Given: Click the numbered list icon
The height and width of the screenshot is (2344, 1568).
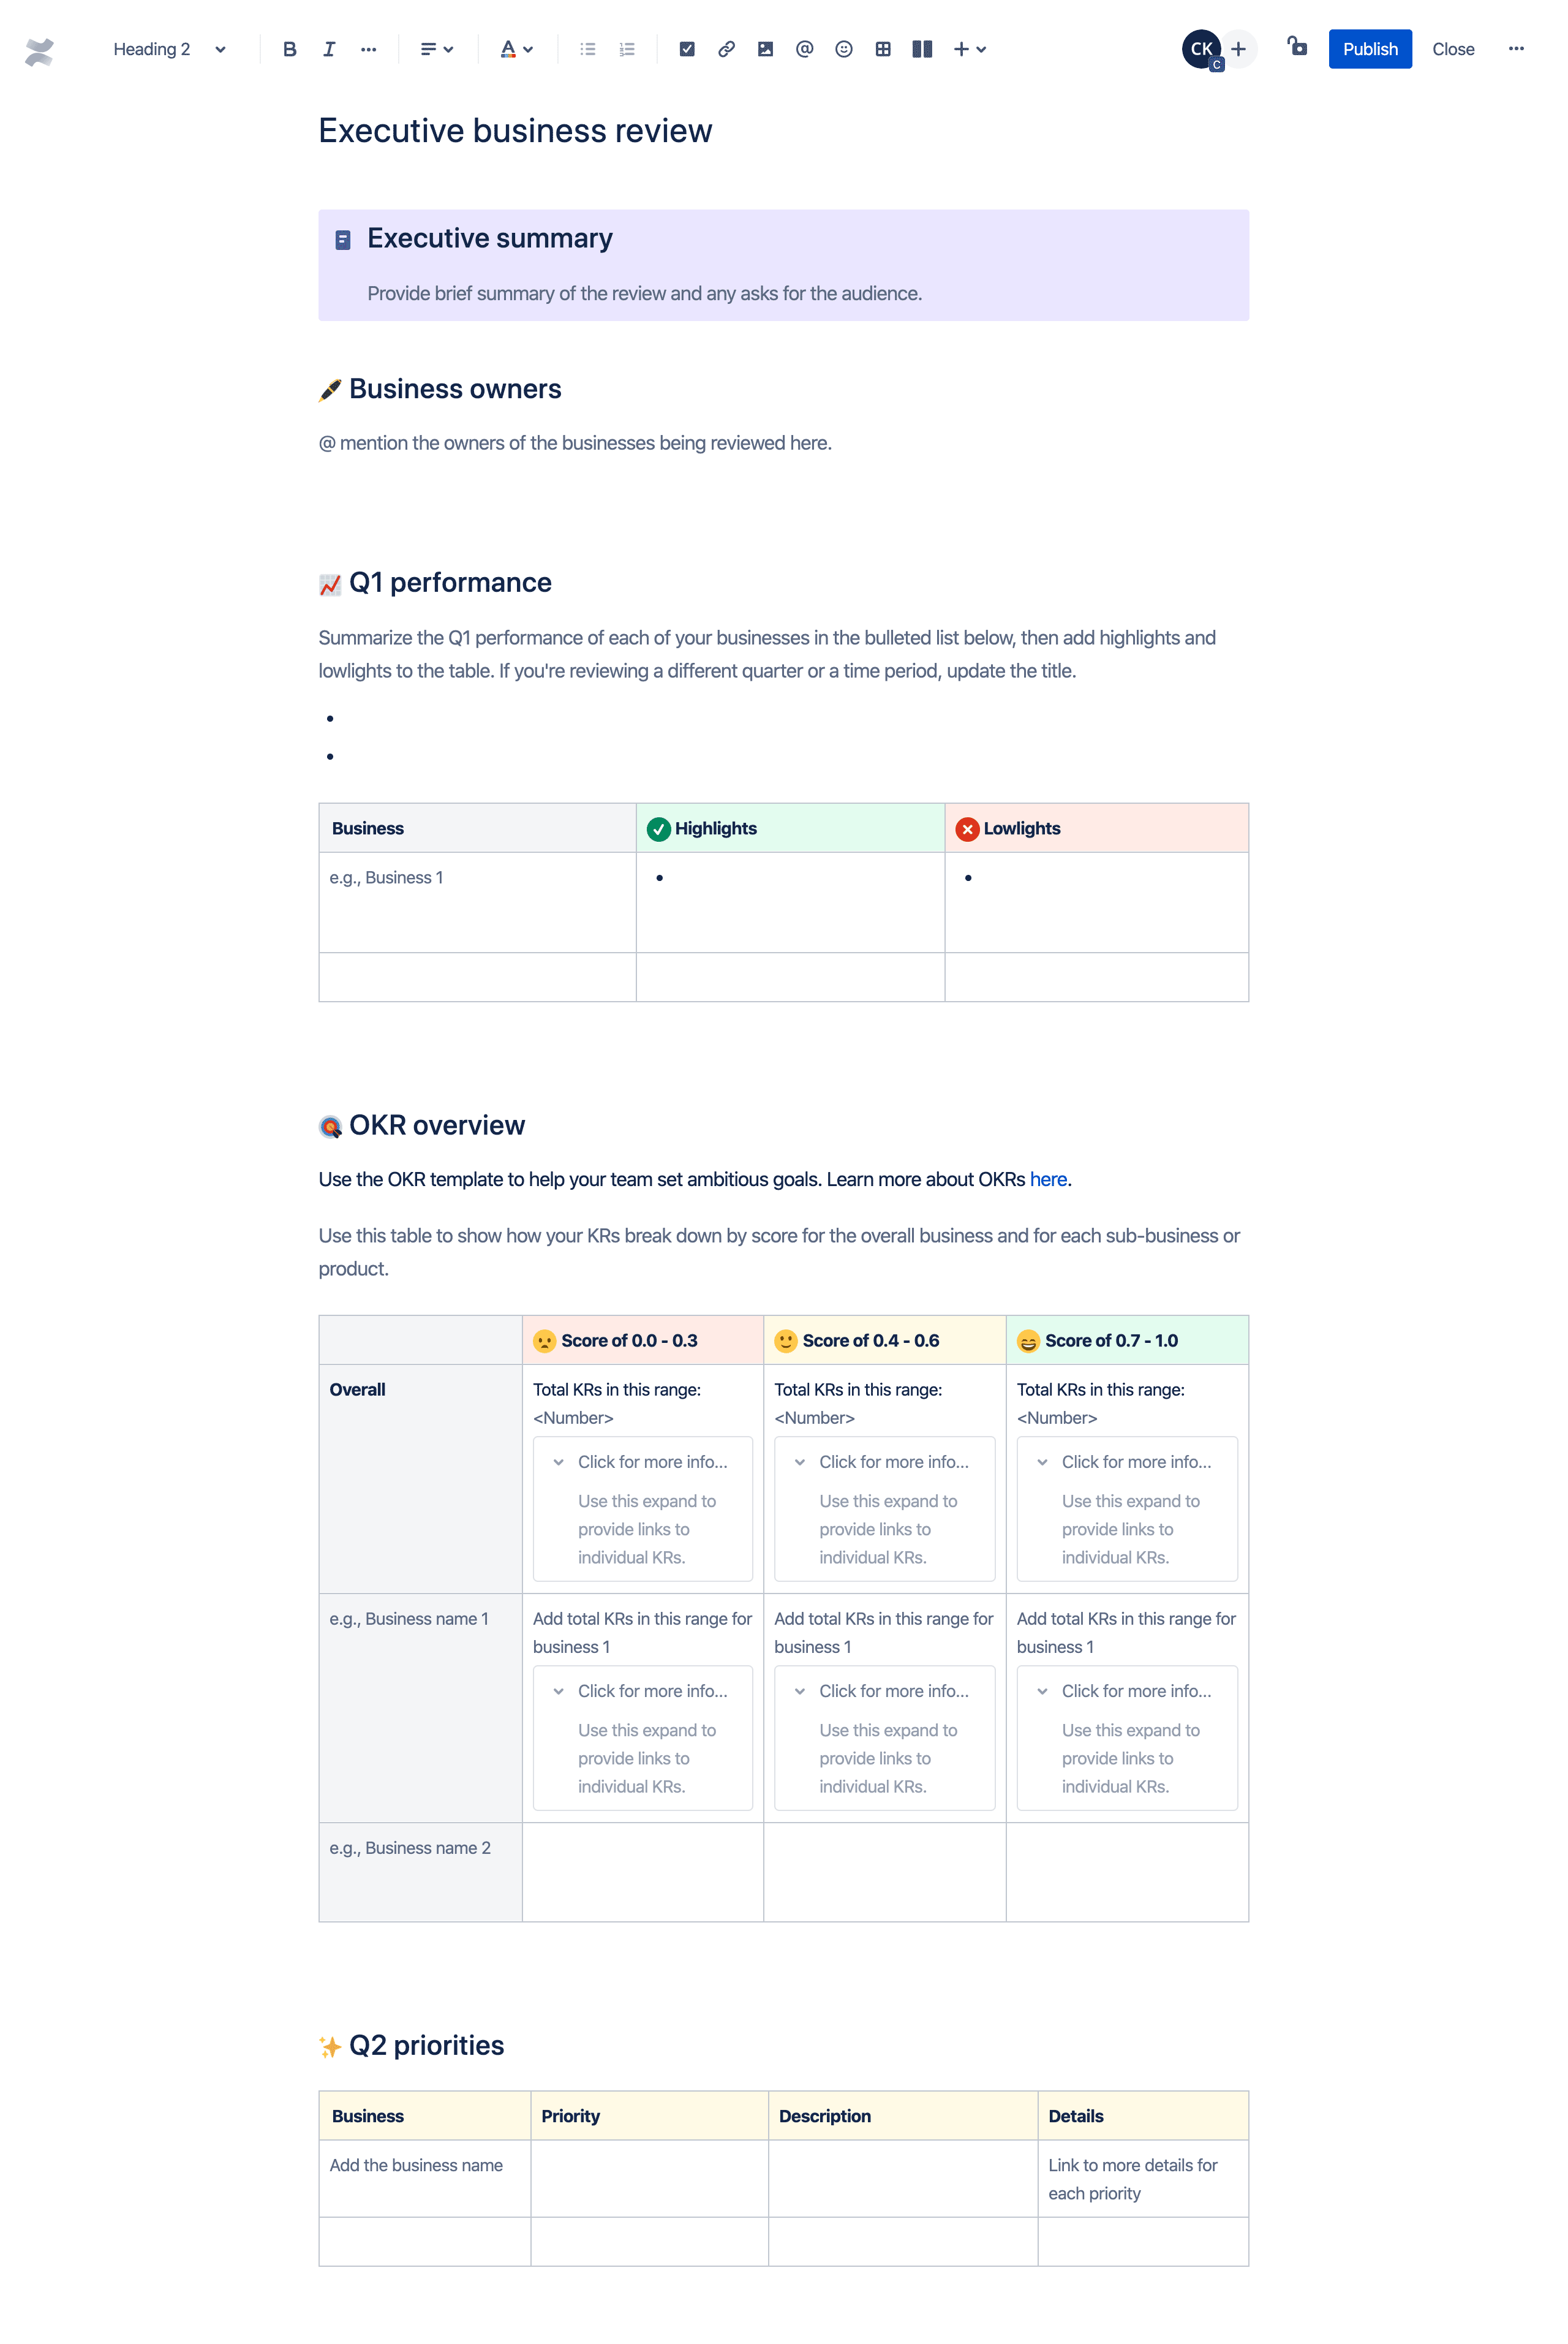Looking at the screenshot, I should tap(627, 47).
